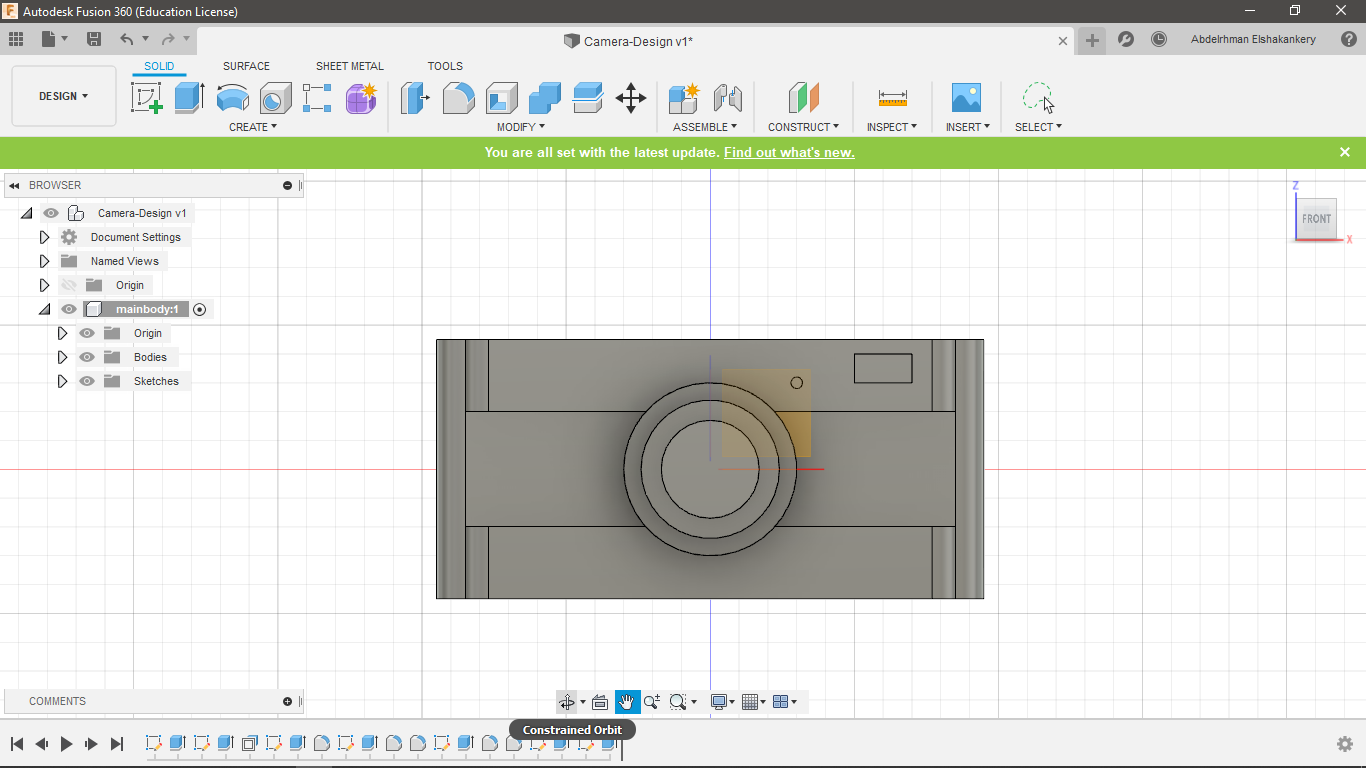The width and height of the screenshot is (1366, 768).
Task: Open the data panel grid icon
Action: pos(16,39)
